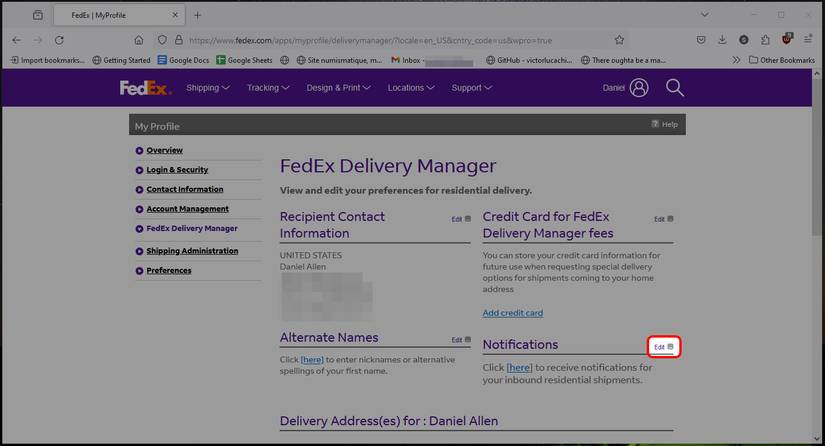
Task: Click the unlabeled globe bookmark after Google Sheets
Action: 285,60
